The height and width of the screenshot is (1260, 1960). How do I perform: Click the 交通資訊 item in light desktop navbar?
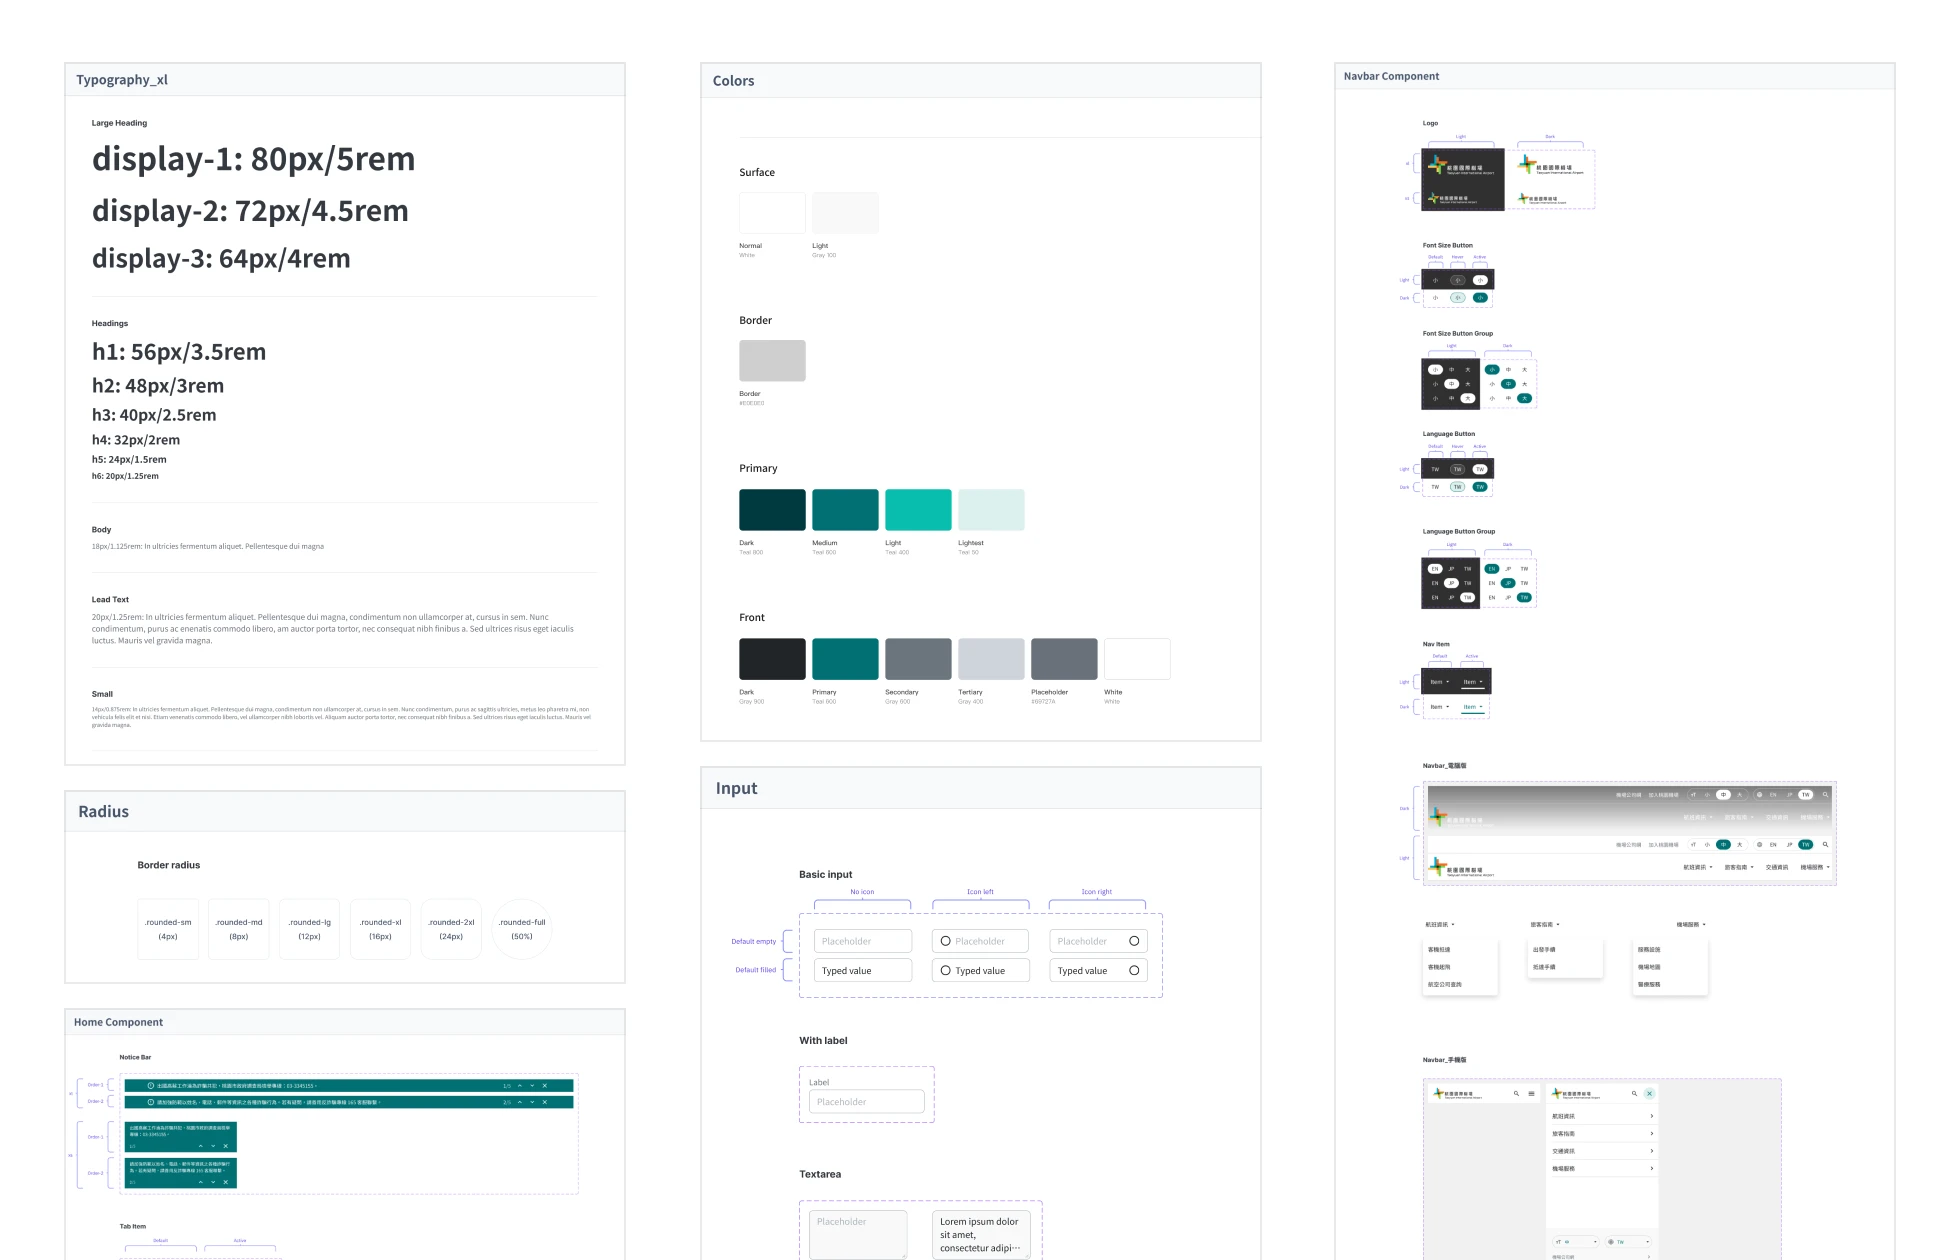(1779, 867)
